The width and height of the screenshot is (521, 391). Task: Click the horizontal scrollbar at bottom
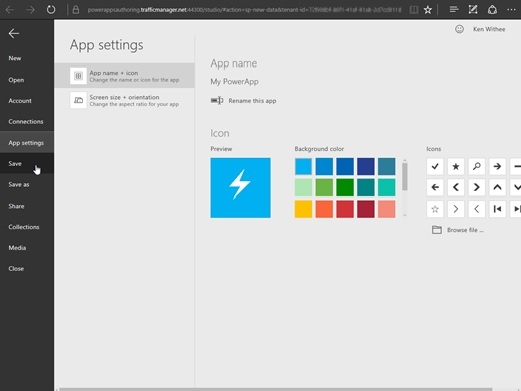[x=275, y=389]
